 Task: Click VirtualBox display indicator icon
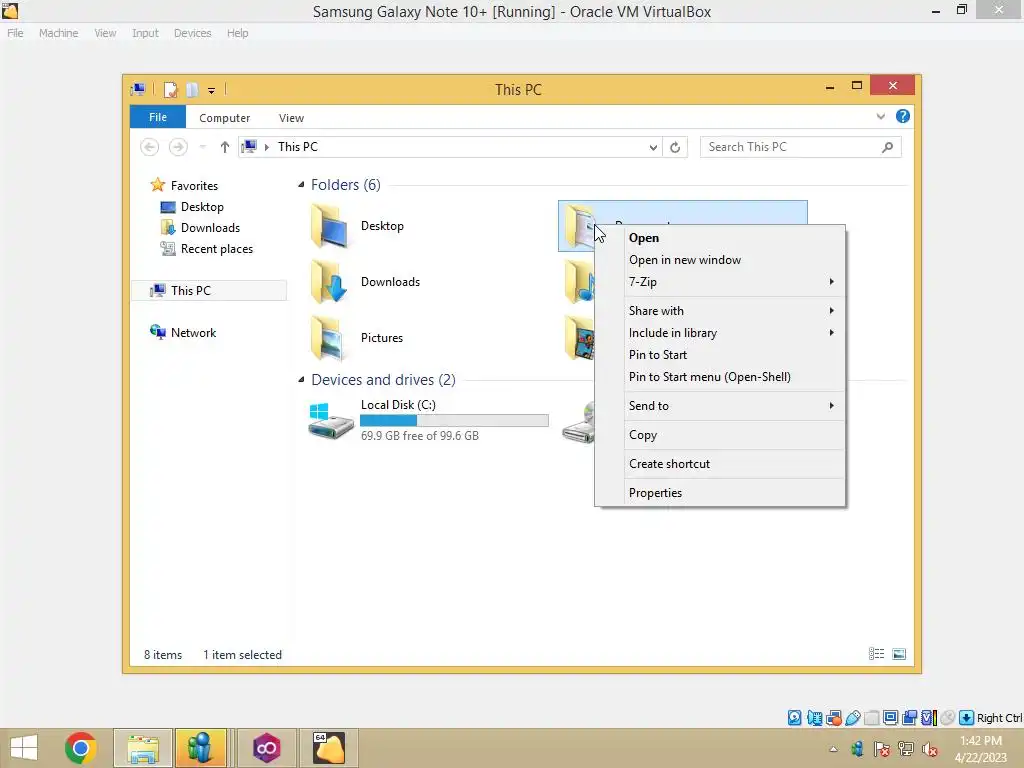[890, 718]
